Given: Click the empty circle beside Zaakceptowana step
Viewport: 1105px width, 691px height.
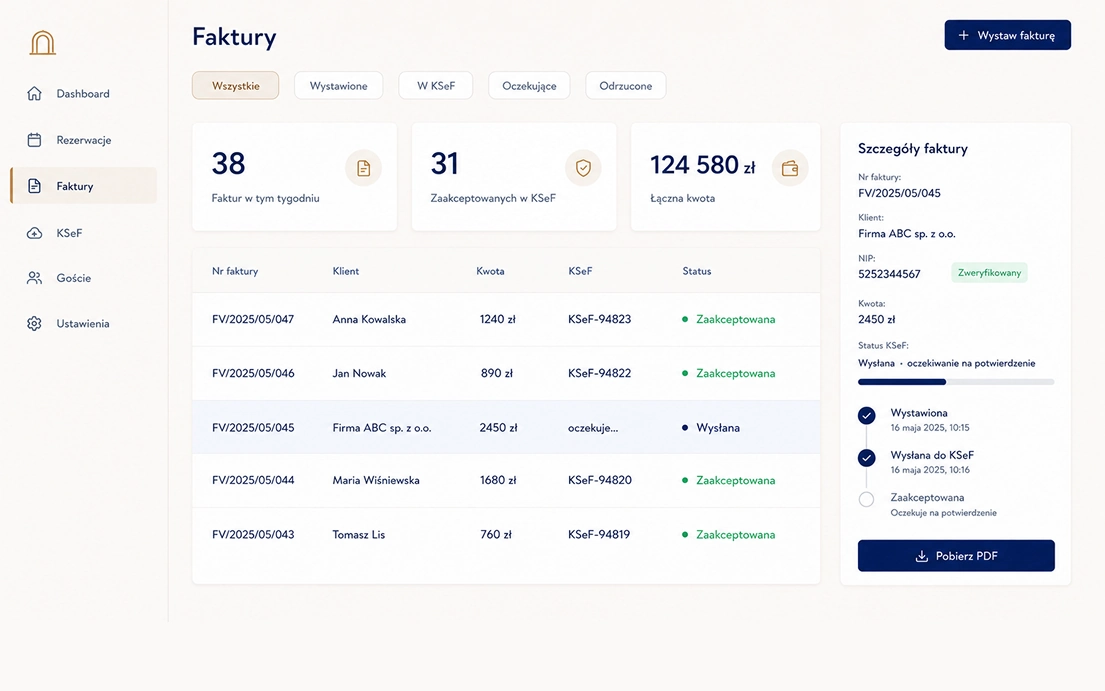Looking at the screenshot, I should point(867,499).
